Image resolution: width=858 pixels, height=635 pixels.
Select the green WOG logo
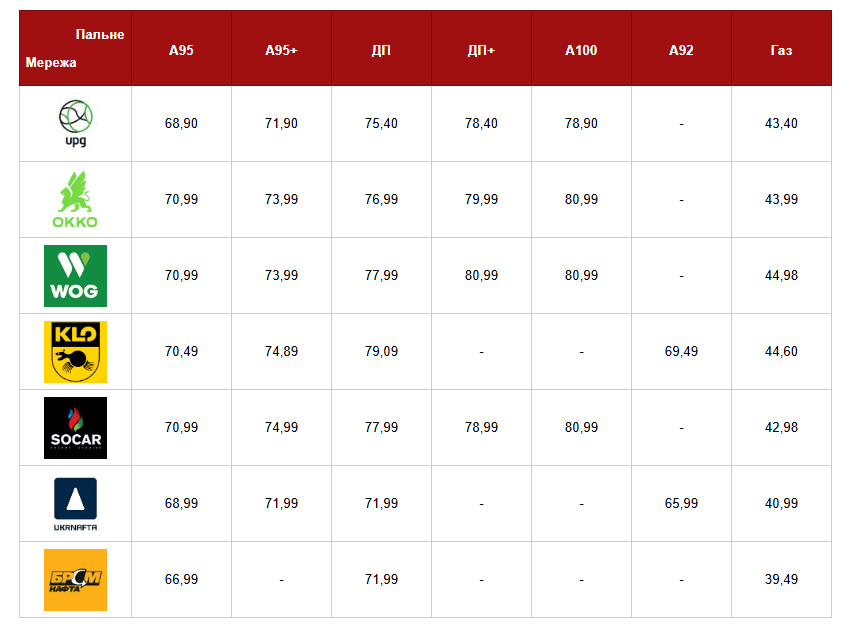(75, 276)
